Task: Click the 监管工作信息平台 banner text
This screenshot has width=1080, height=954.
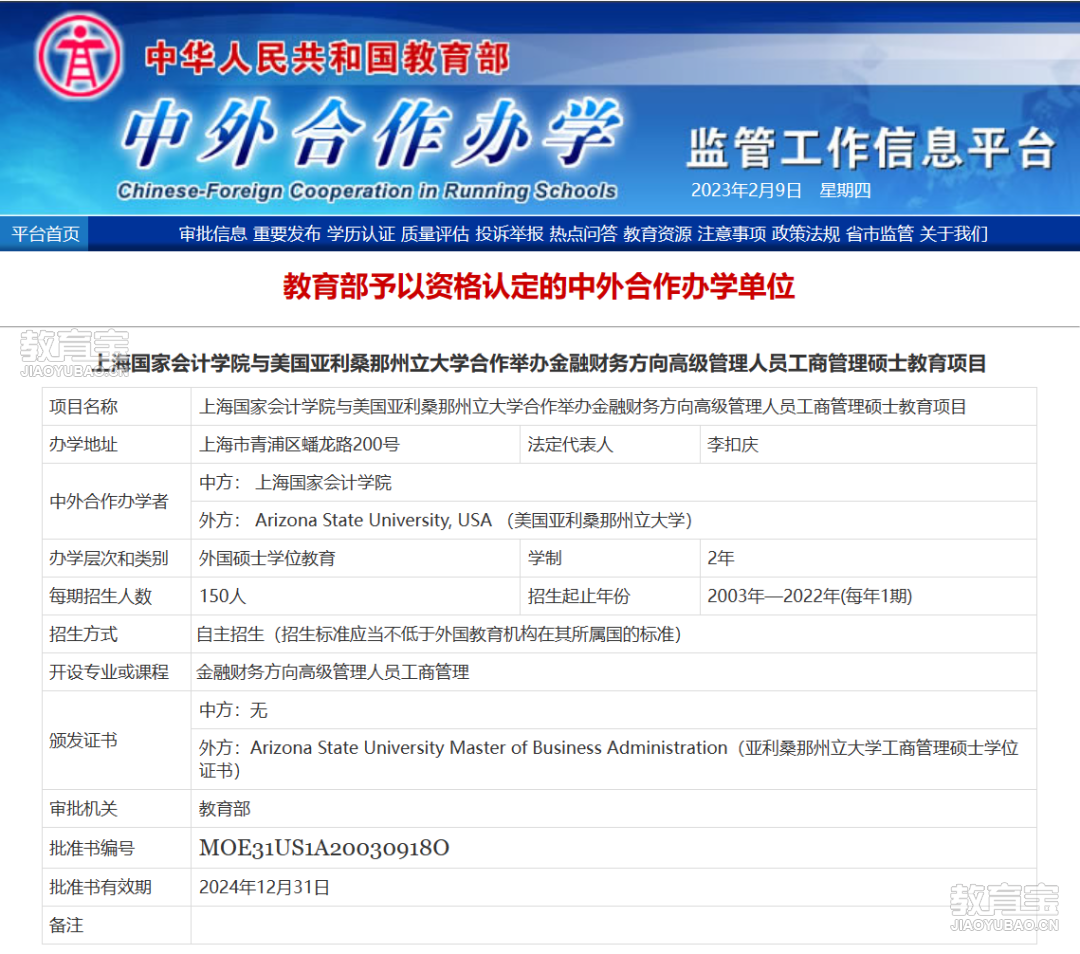Action: 871,148
